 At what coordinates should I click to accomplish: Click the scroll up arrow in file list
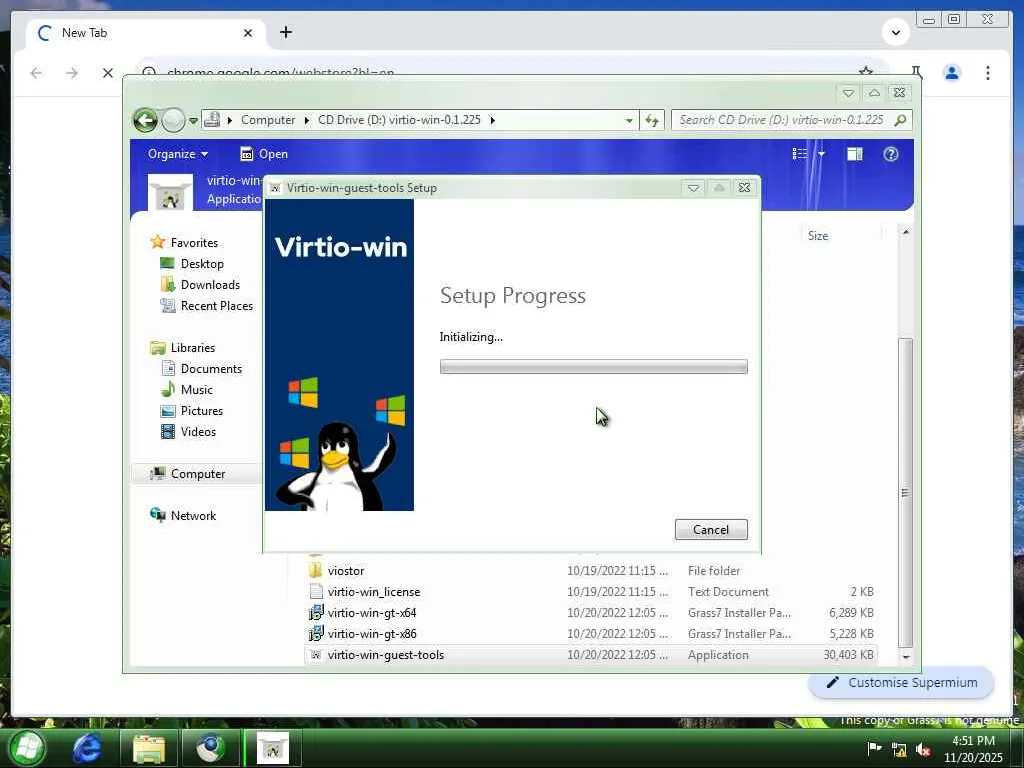pos(905,232)
